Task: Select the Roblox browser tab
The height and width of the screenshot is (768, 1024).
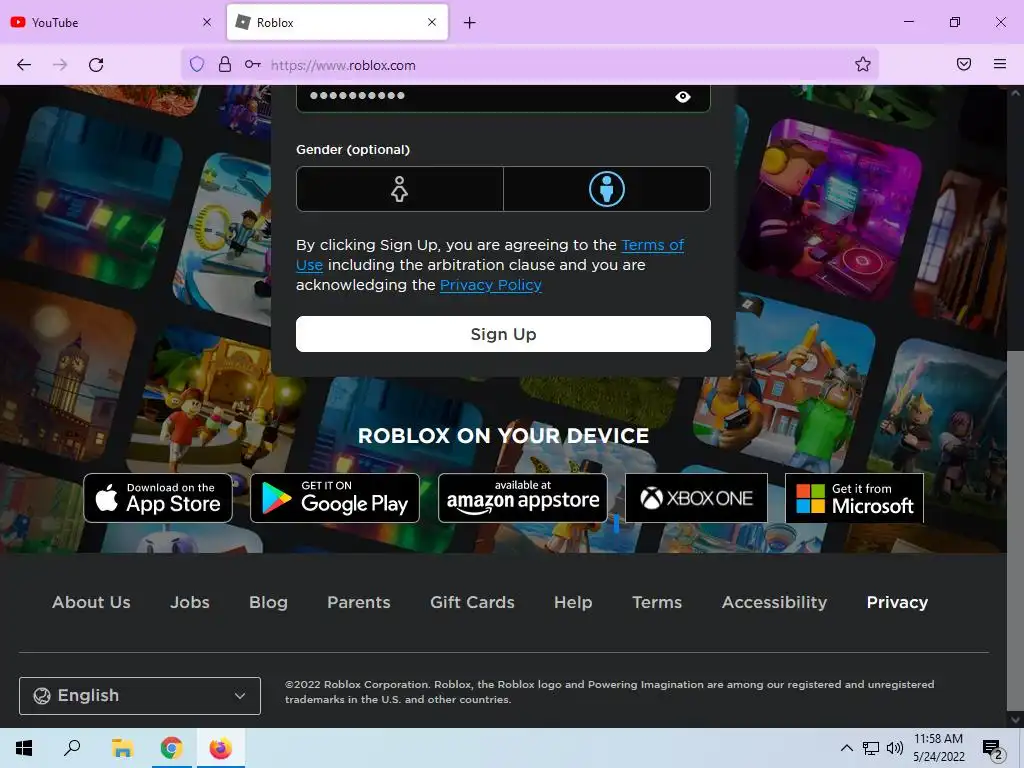Action: click(337, 22)
